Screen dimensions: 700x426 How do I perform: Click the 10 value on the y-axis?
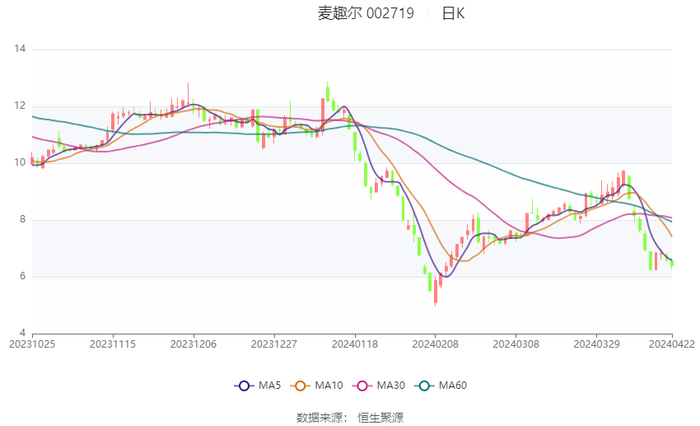click(x=20, y=162)
